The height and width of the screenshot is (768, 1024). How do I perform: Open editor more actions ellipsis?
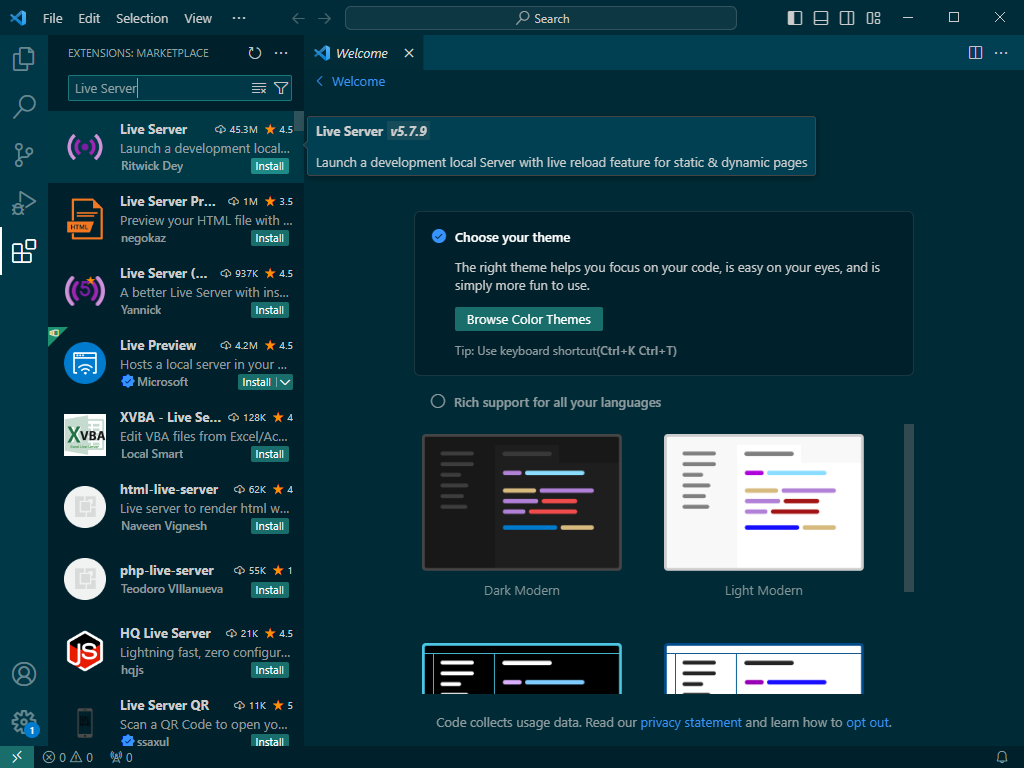(1001, 53)
